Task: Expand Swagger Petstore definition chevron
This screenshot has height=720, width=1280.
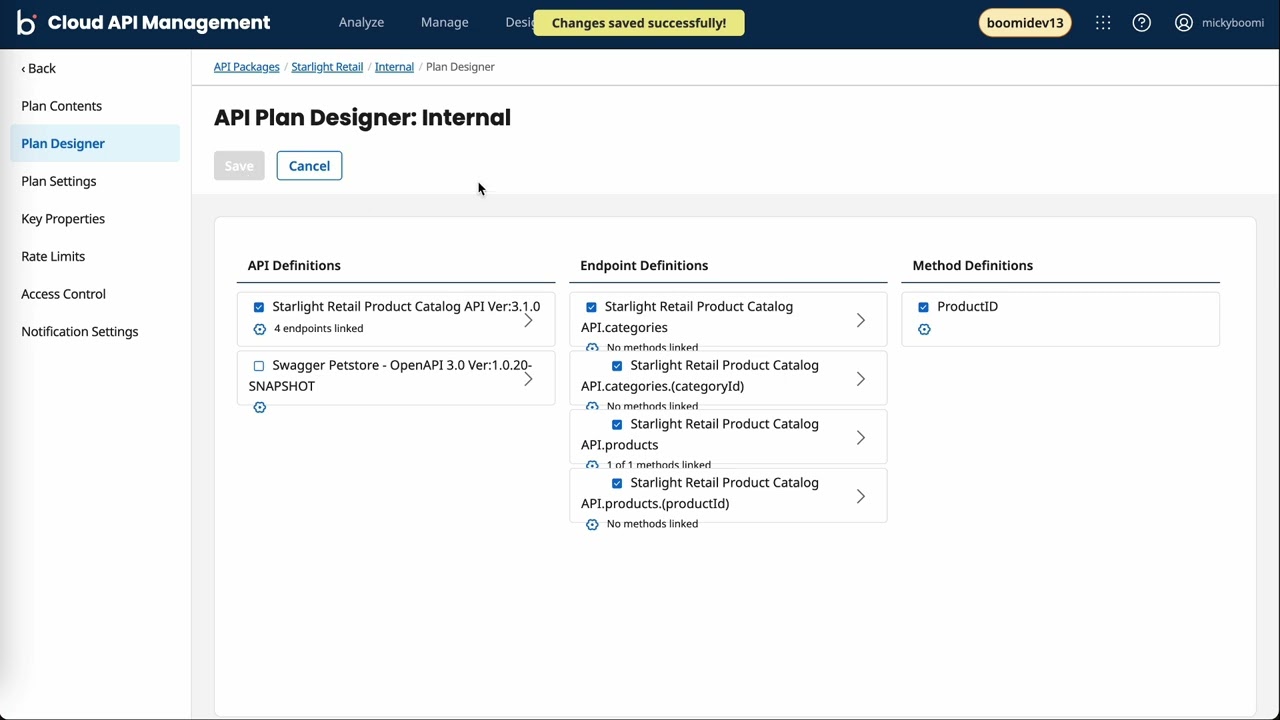Action: pos(528,379)
